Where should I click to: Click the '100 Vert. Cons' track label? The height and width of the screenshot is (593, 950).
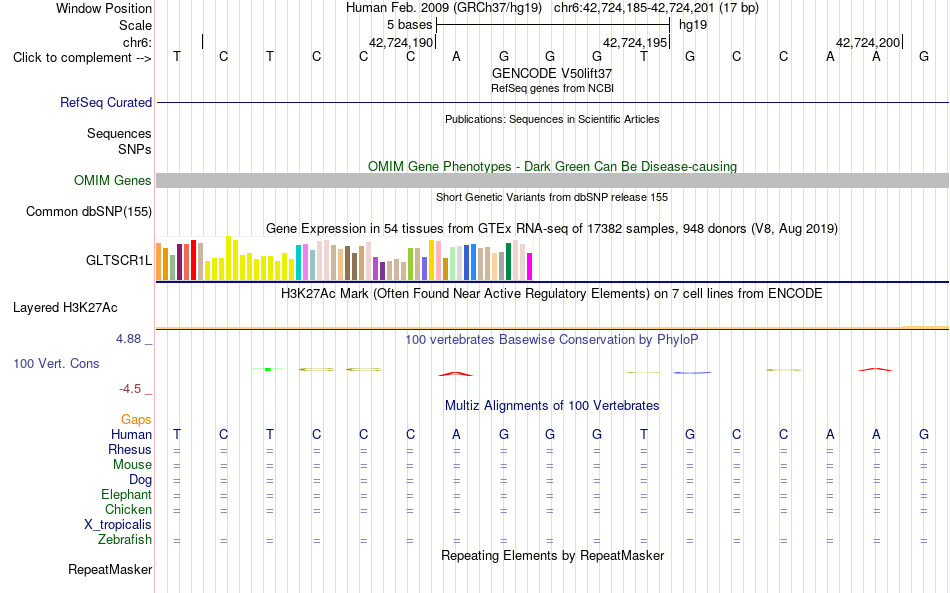click(56, 363)
